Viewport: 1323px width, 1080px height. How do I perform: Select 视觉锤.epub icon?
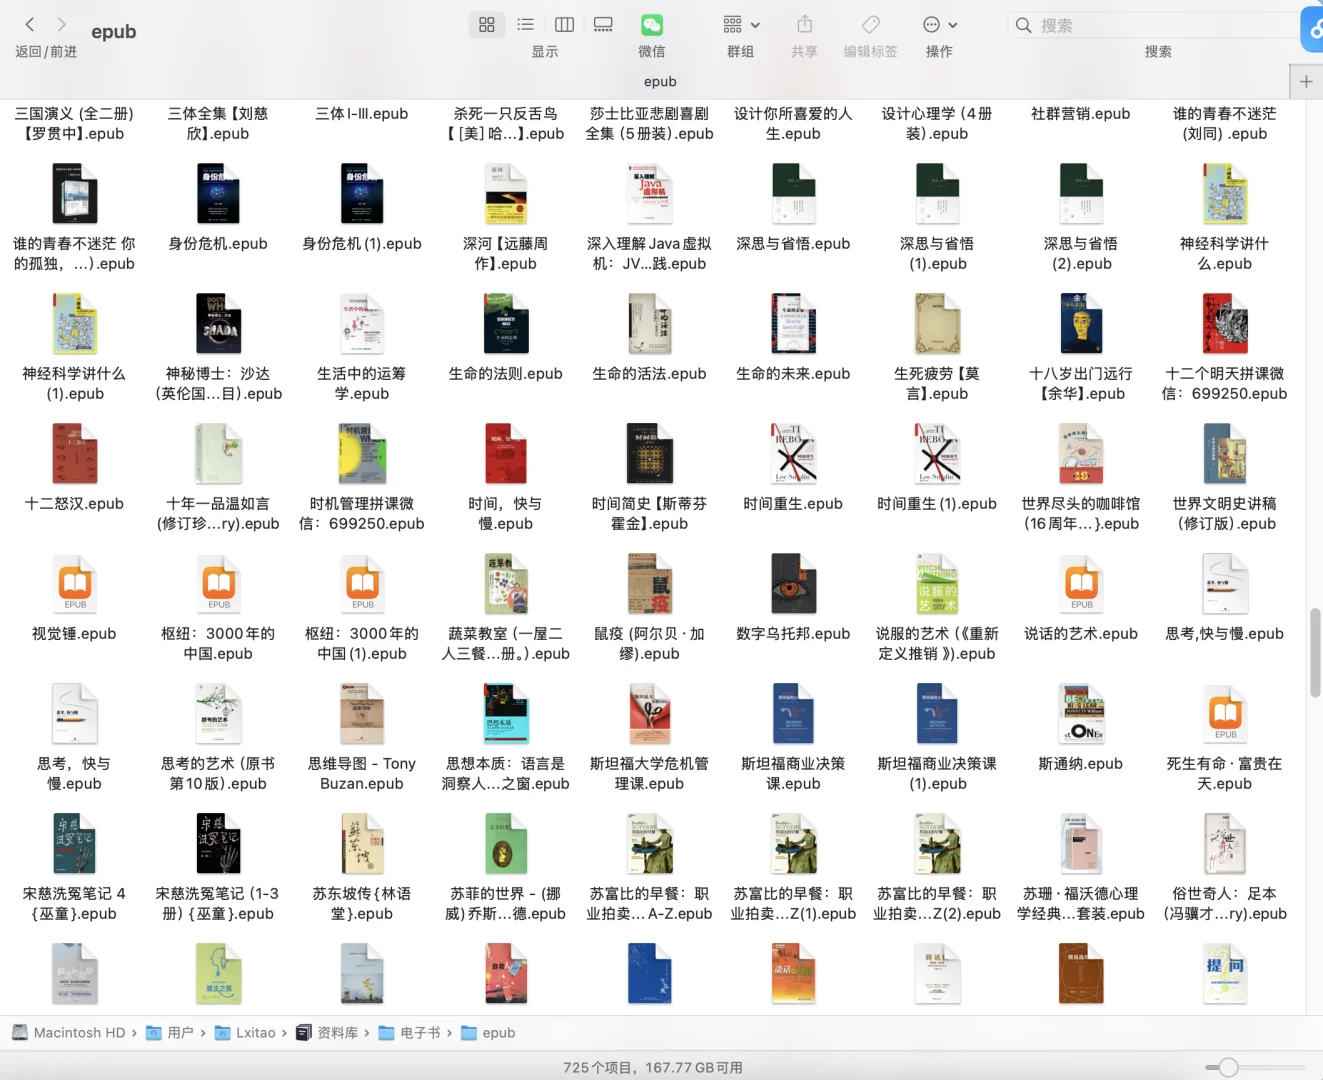(x=75, y=583)
